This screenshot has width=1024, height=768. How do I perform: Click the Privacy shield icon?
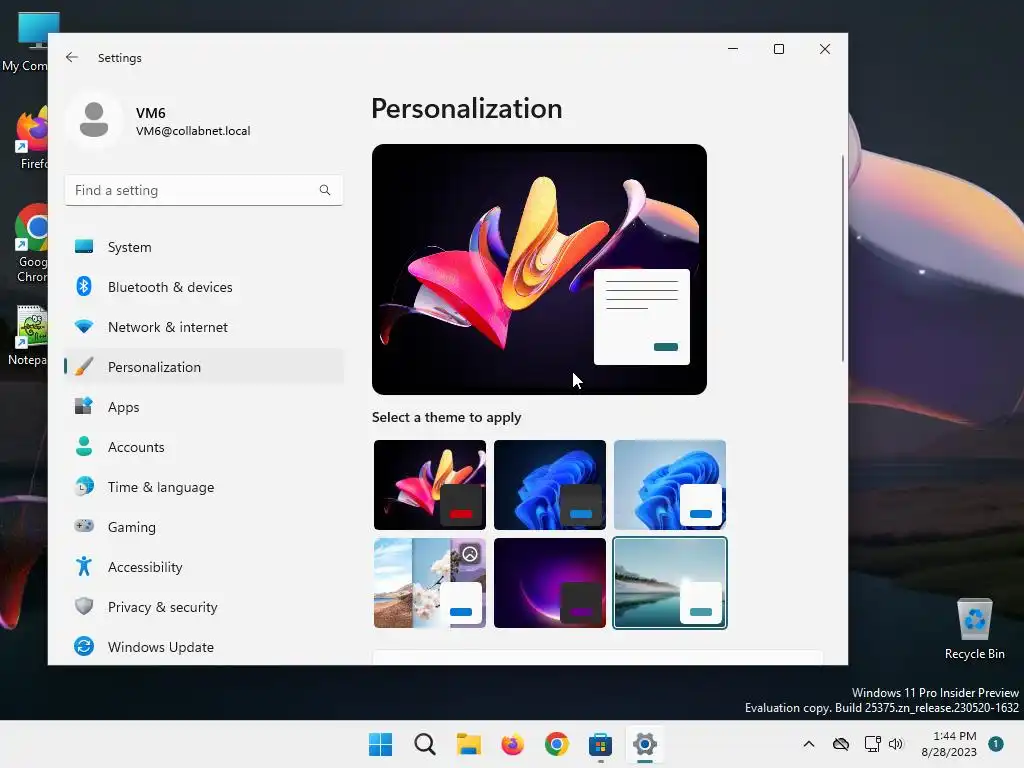pyautogui.click(x=84, y=606)
